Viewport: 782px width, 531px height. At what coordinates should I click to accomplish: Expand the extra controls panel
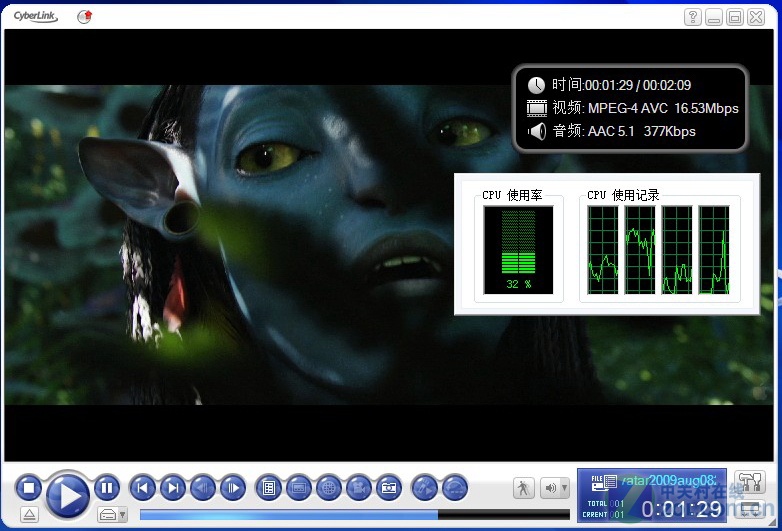(x=751, y=509)
